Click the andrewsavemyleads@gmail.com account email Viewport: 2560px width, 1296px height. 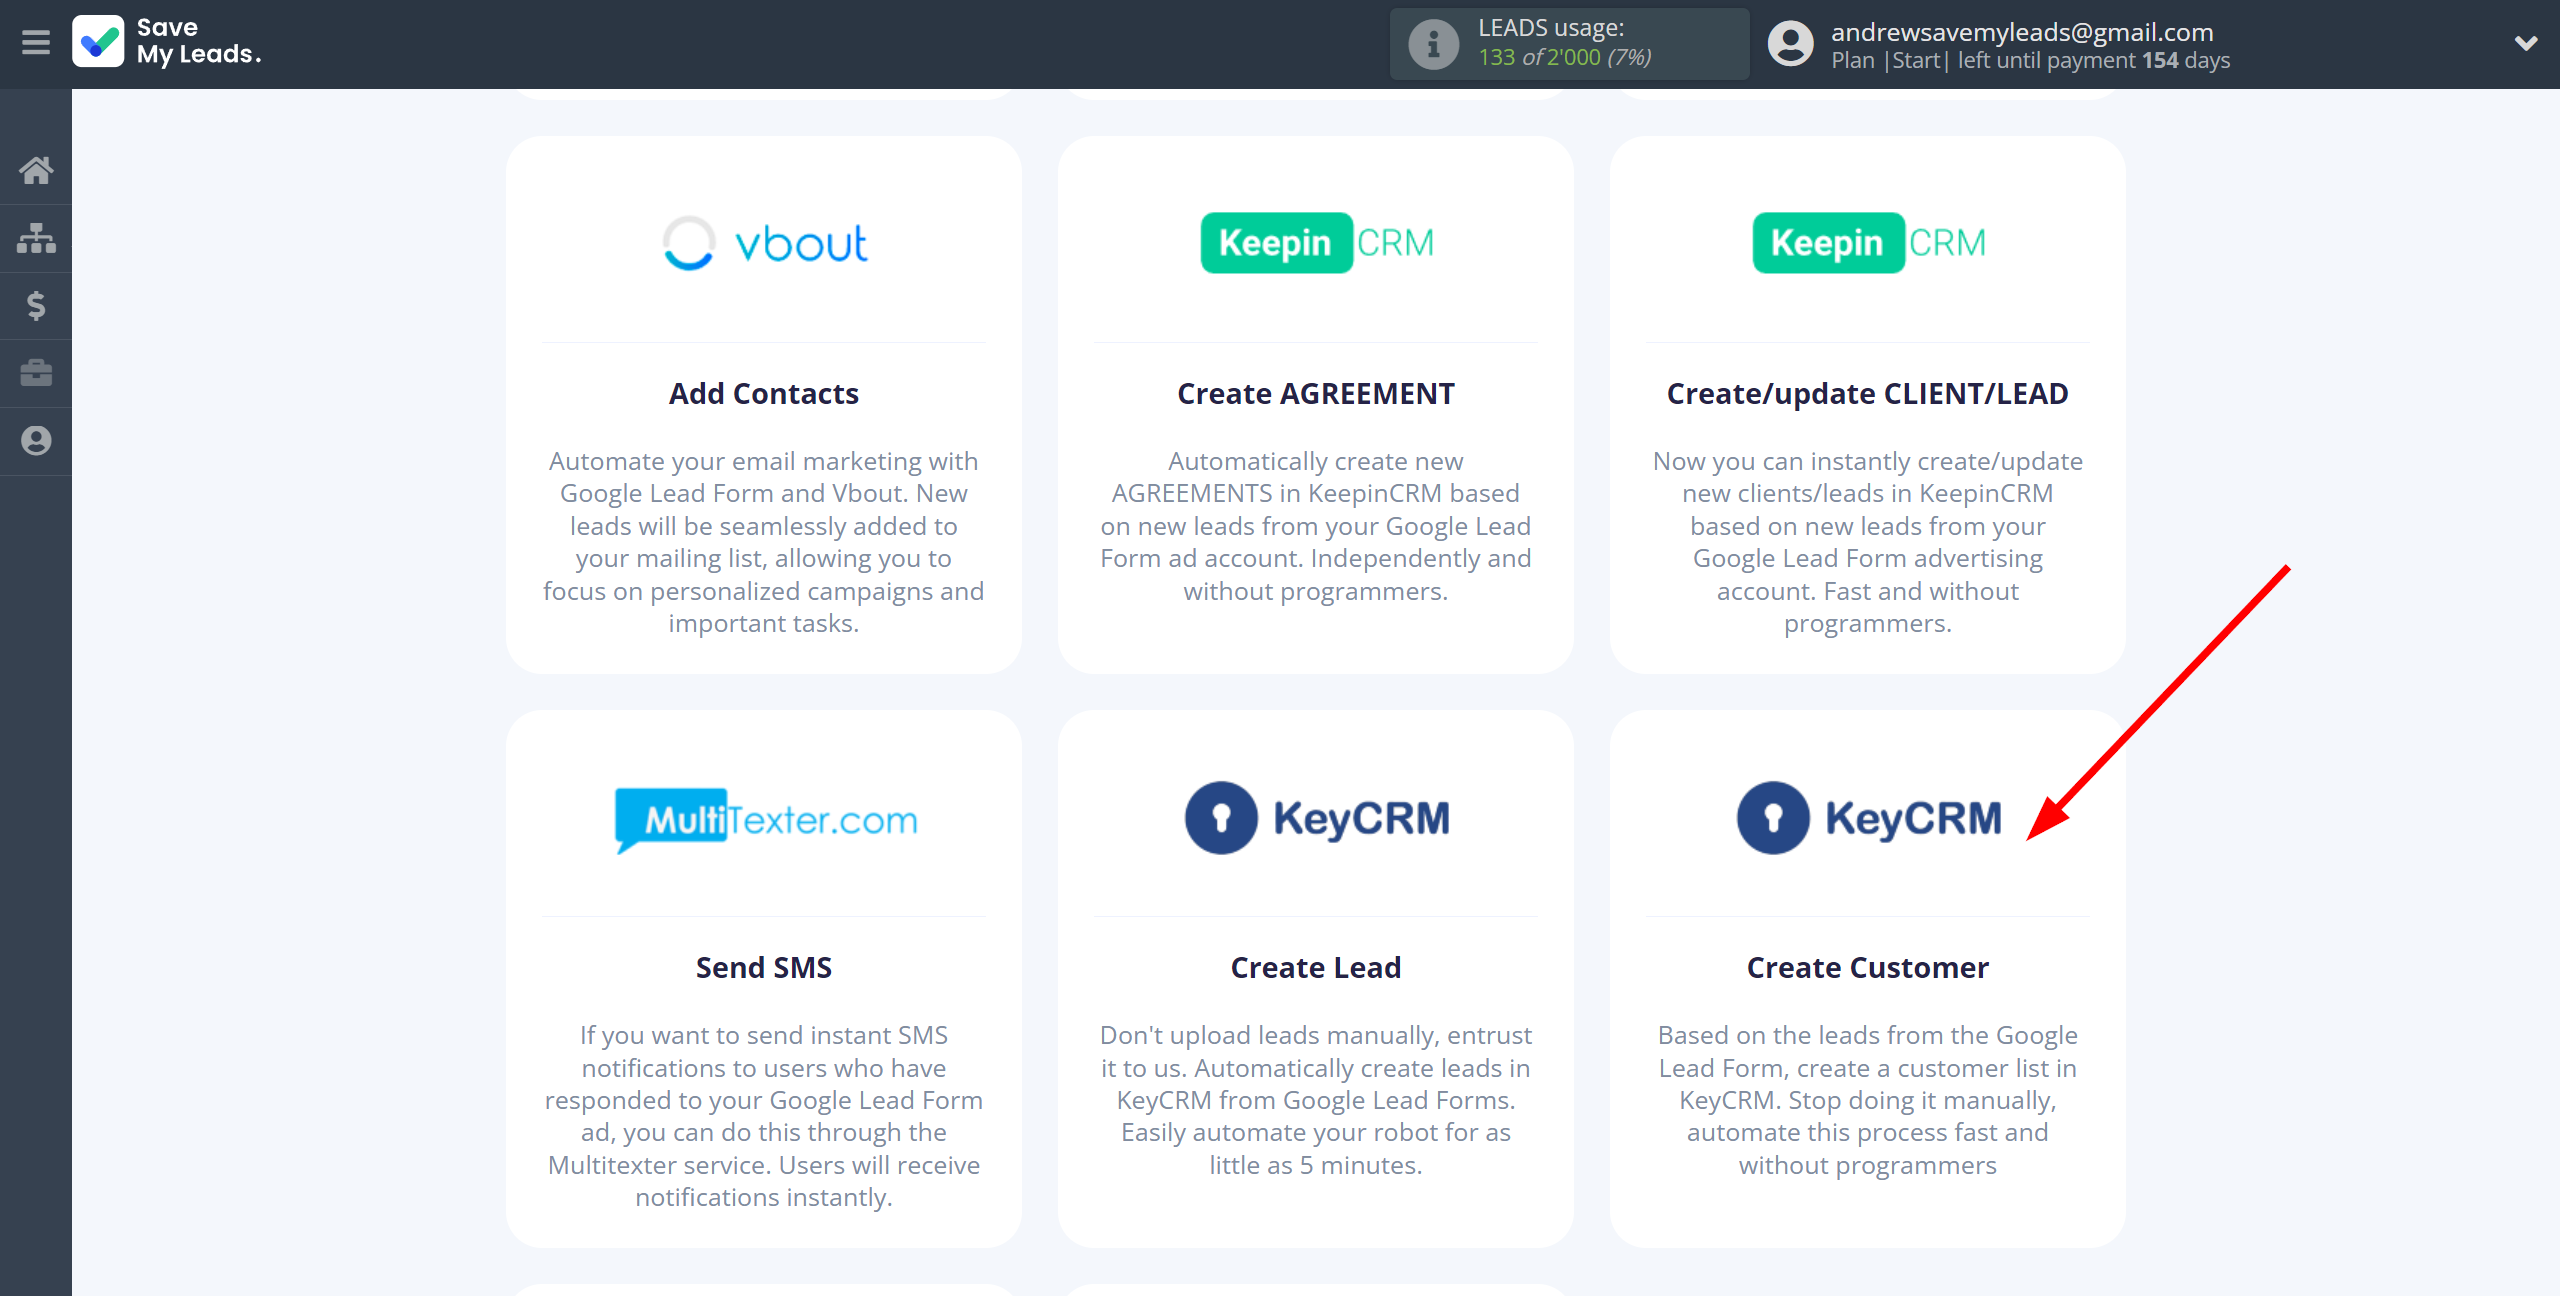click(x=2022, y=32)
